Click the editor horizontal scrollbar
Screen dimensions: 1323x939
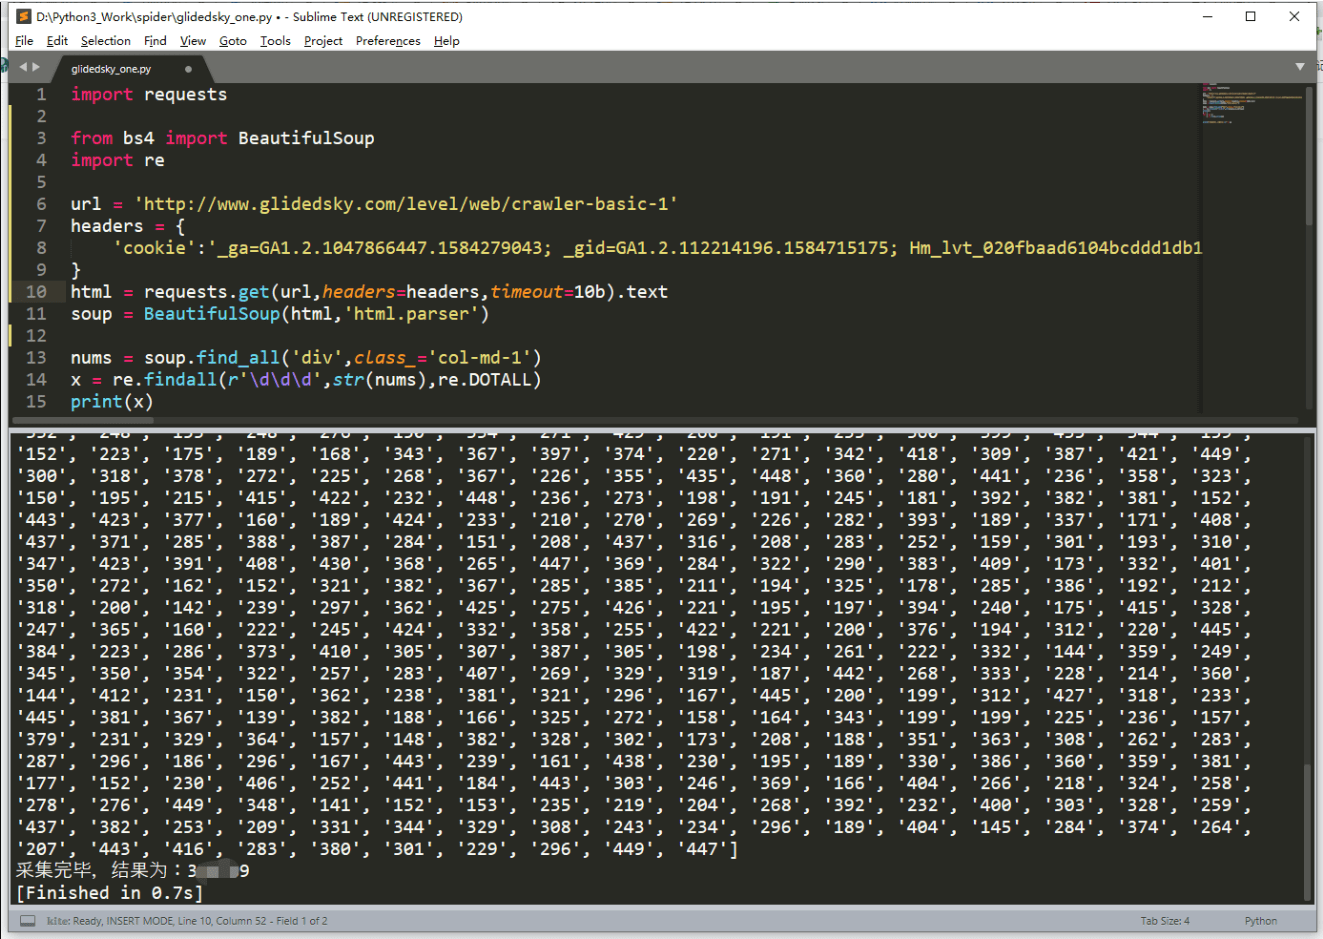coord(655,420)
